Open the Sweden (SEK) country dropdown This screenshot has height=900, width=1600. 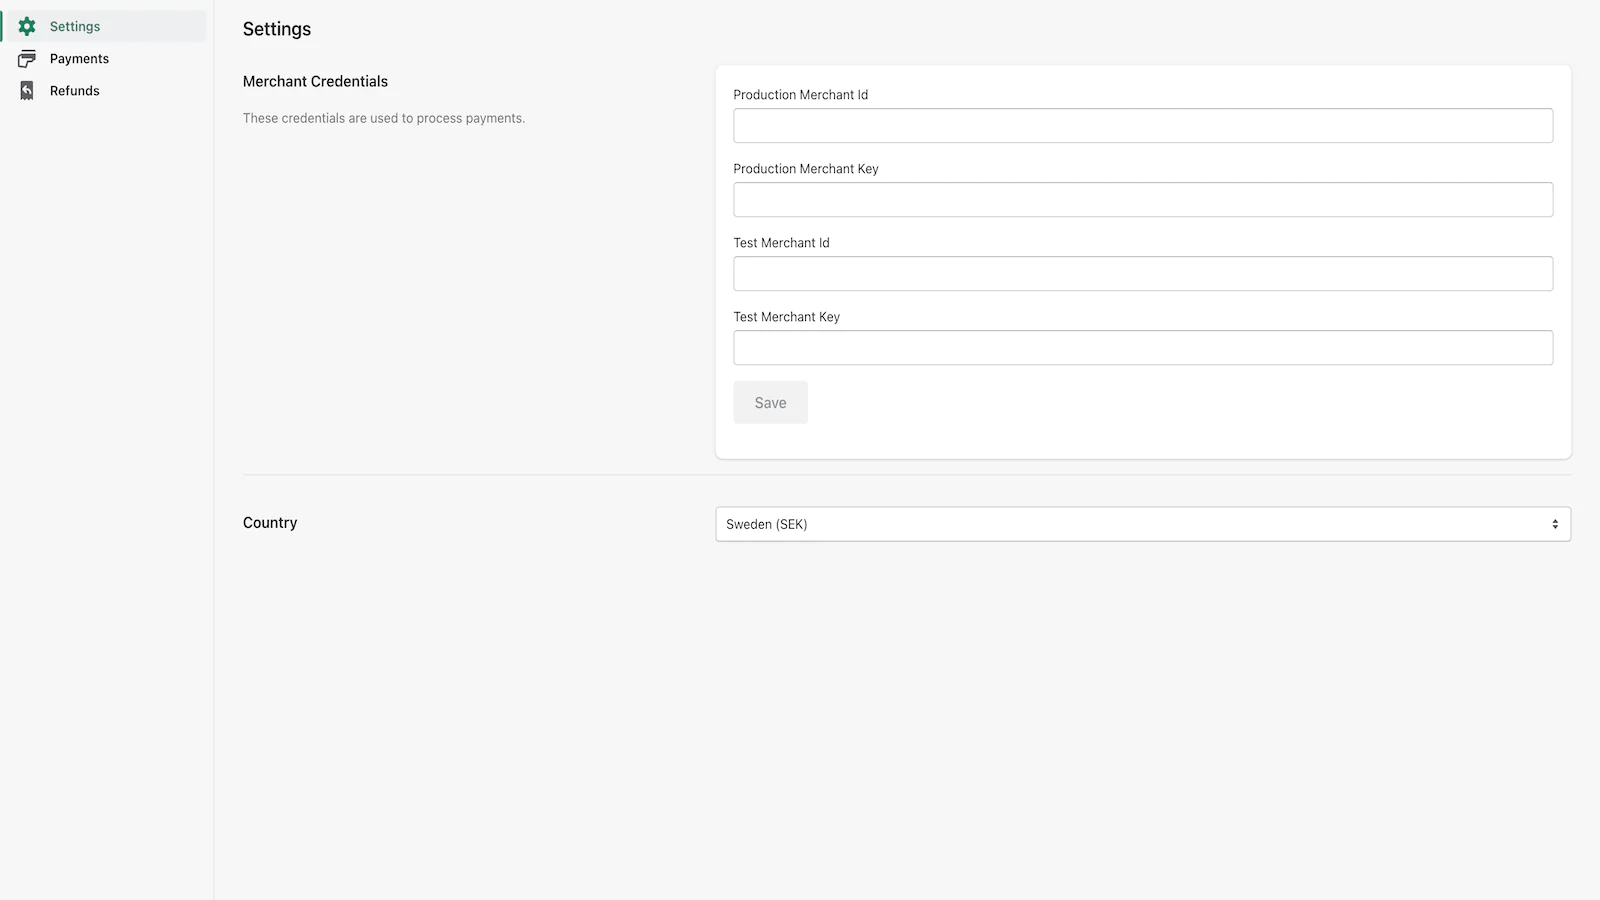point(1130,524)
